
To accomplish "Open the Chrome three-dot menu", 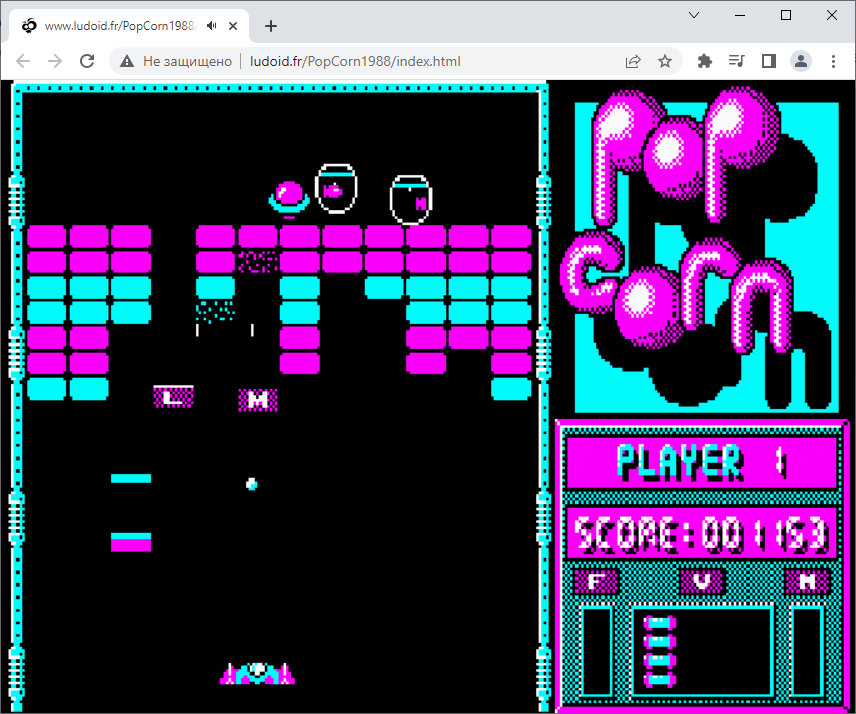I will (833, 61).
